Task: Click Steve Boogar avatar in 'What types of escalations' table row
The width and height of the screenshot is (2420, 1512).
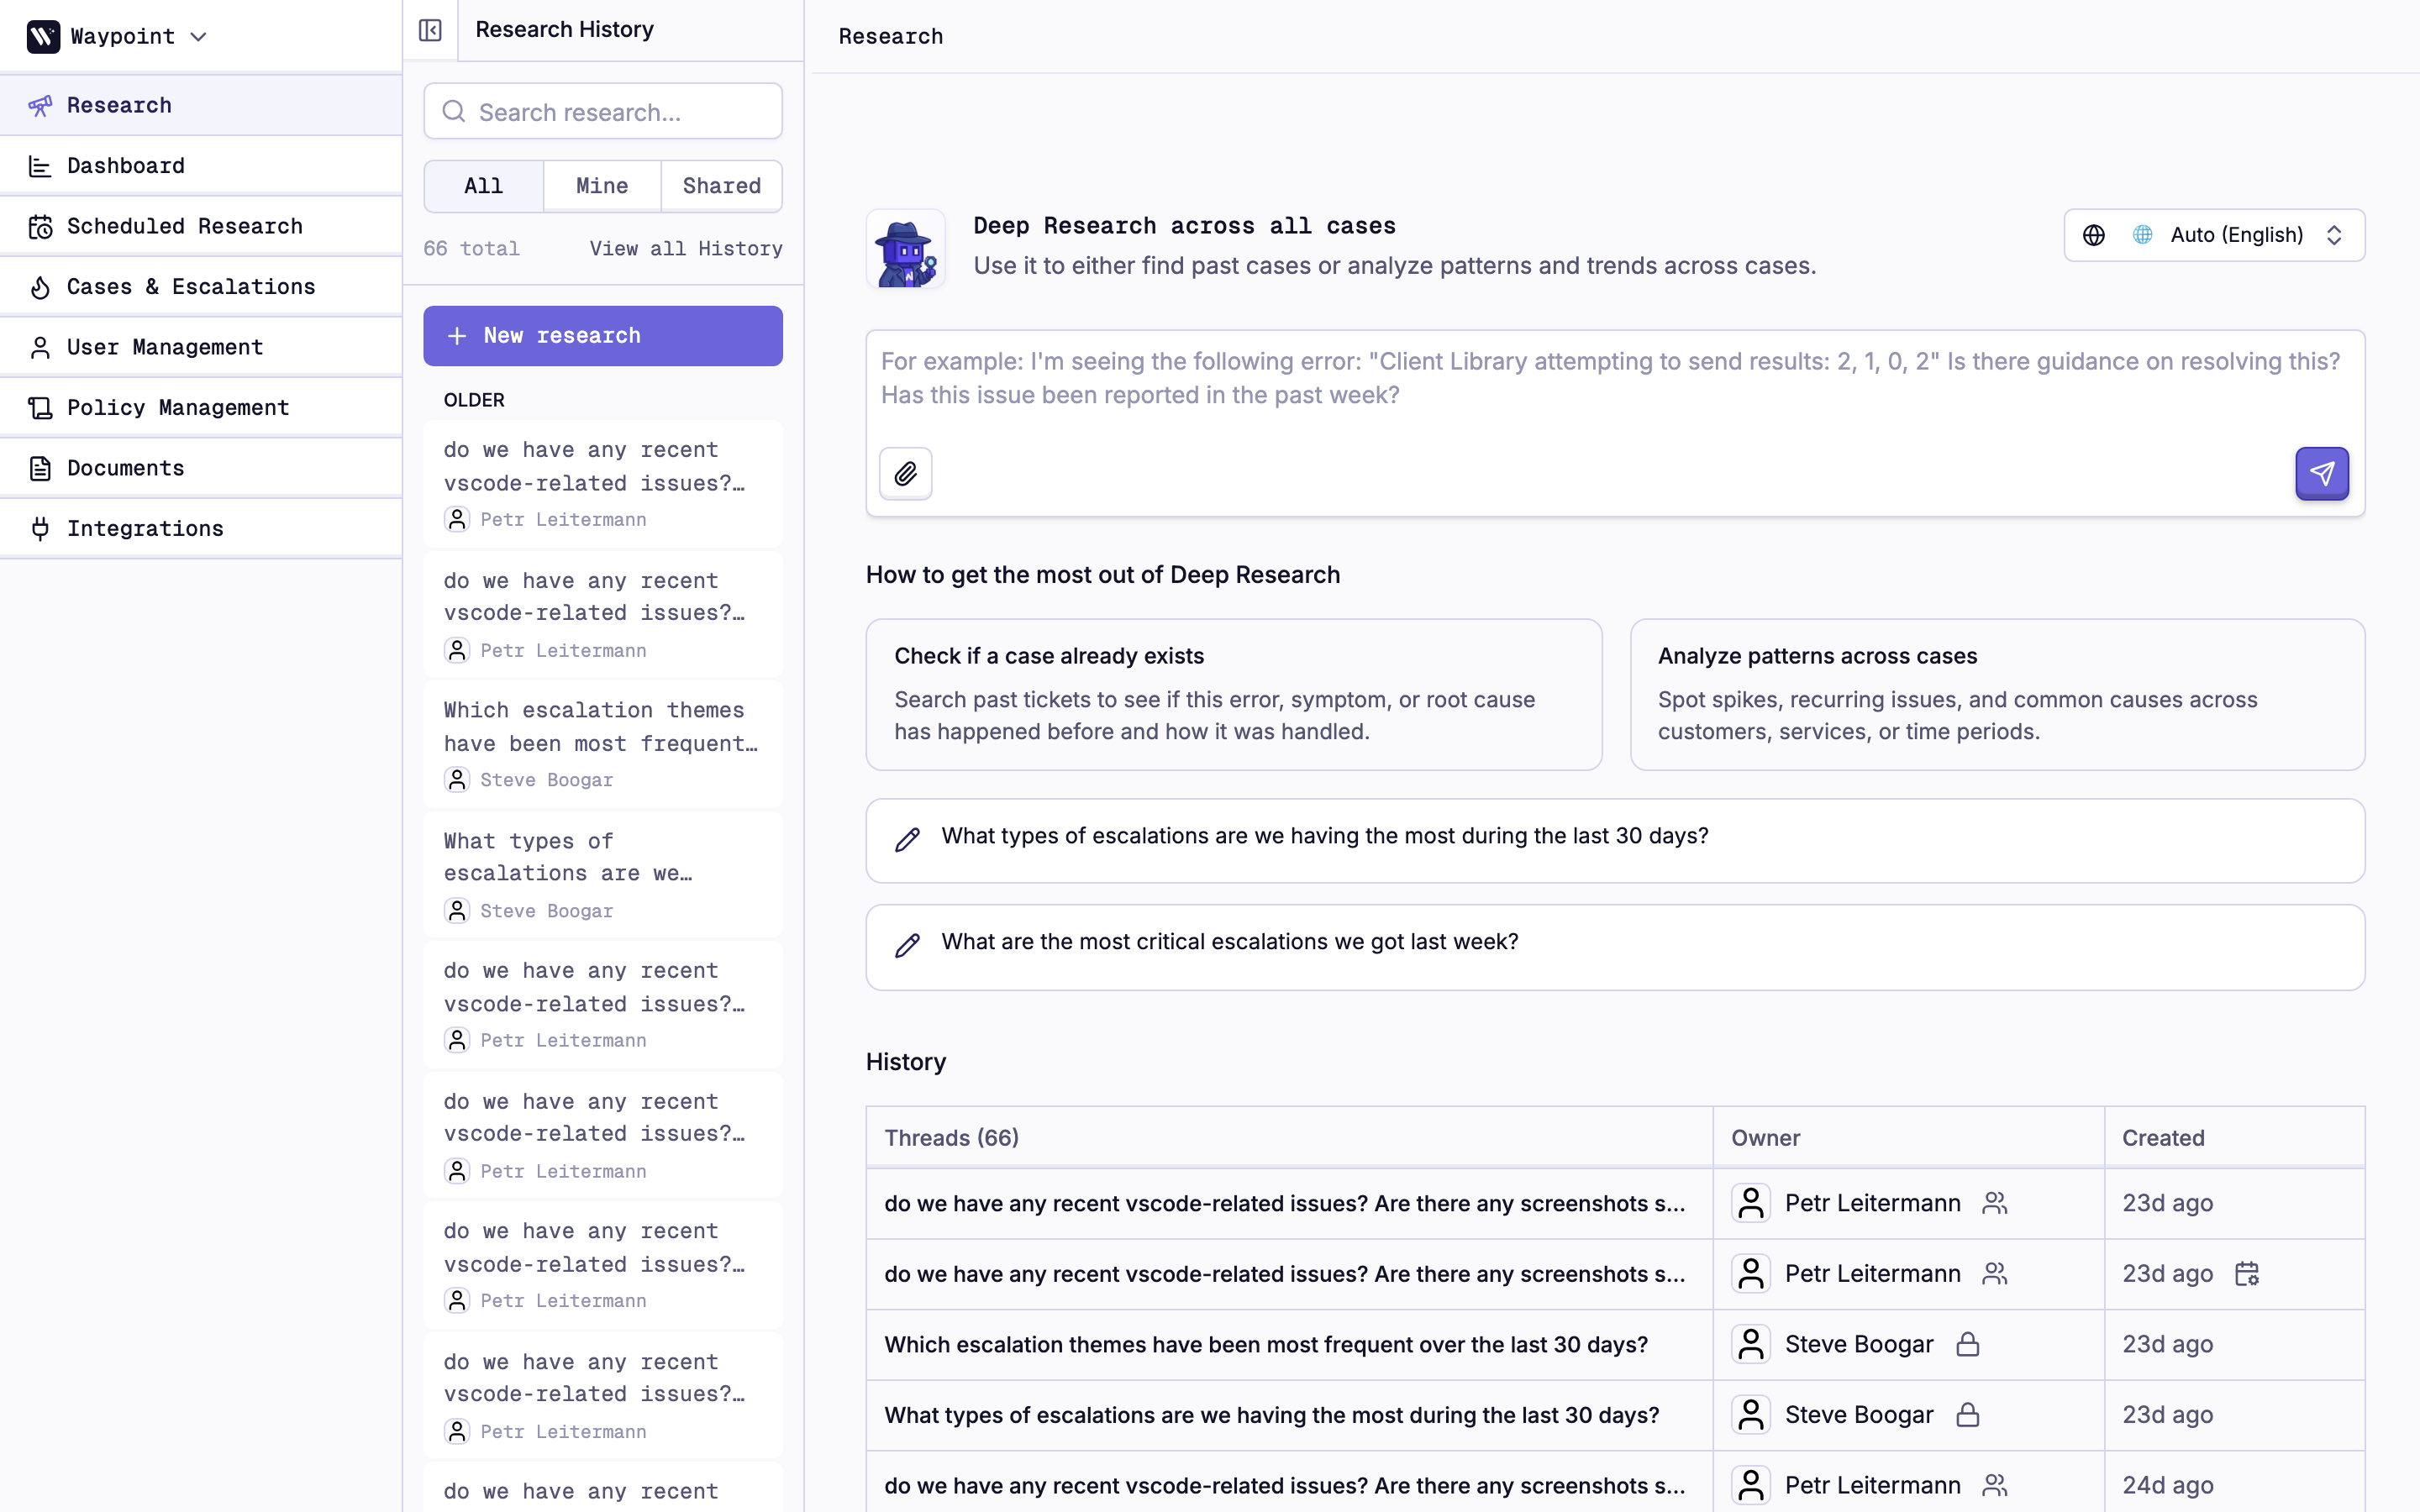Action: (x=1751, y=1415)
